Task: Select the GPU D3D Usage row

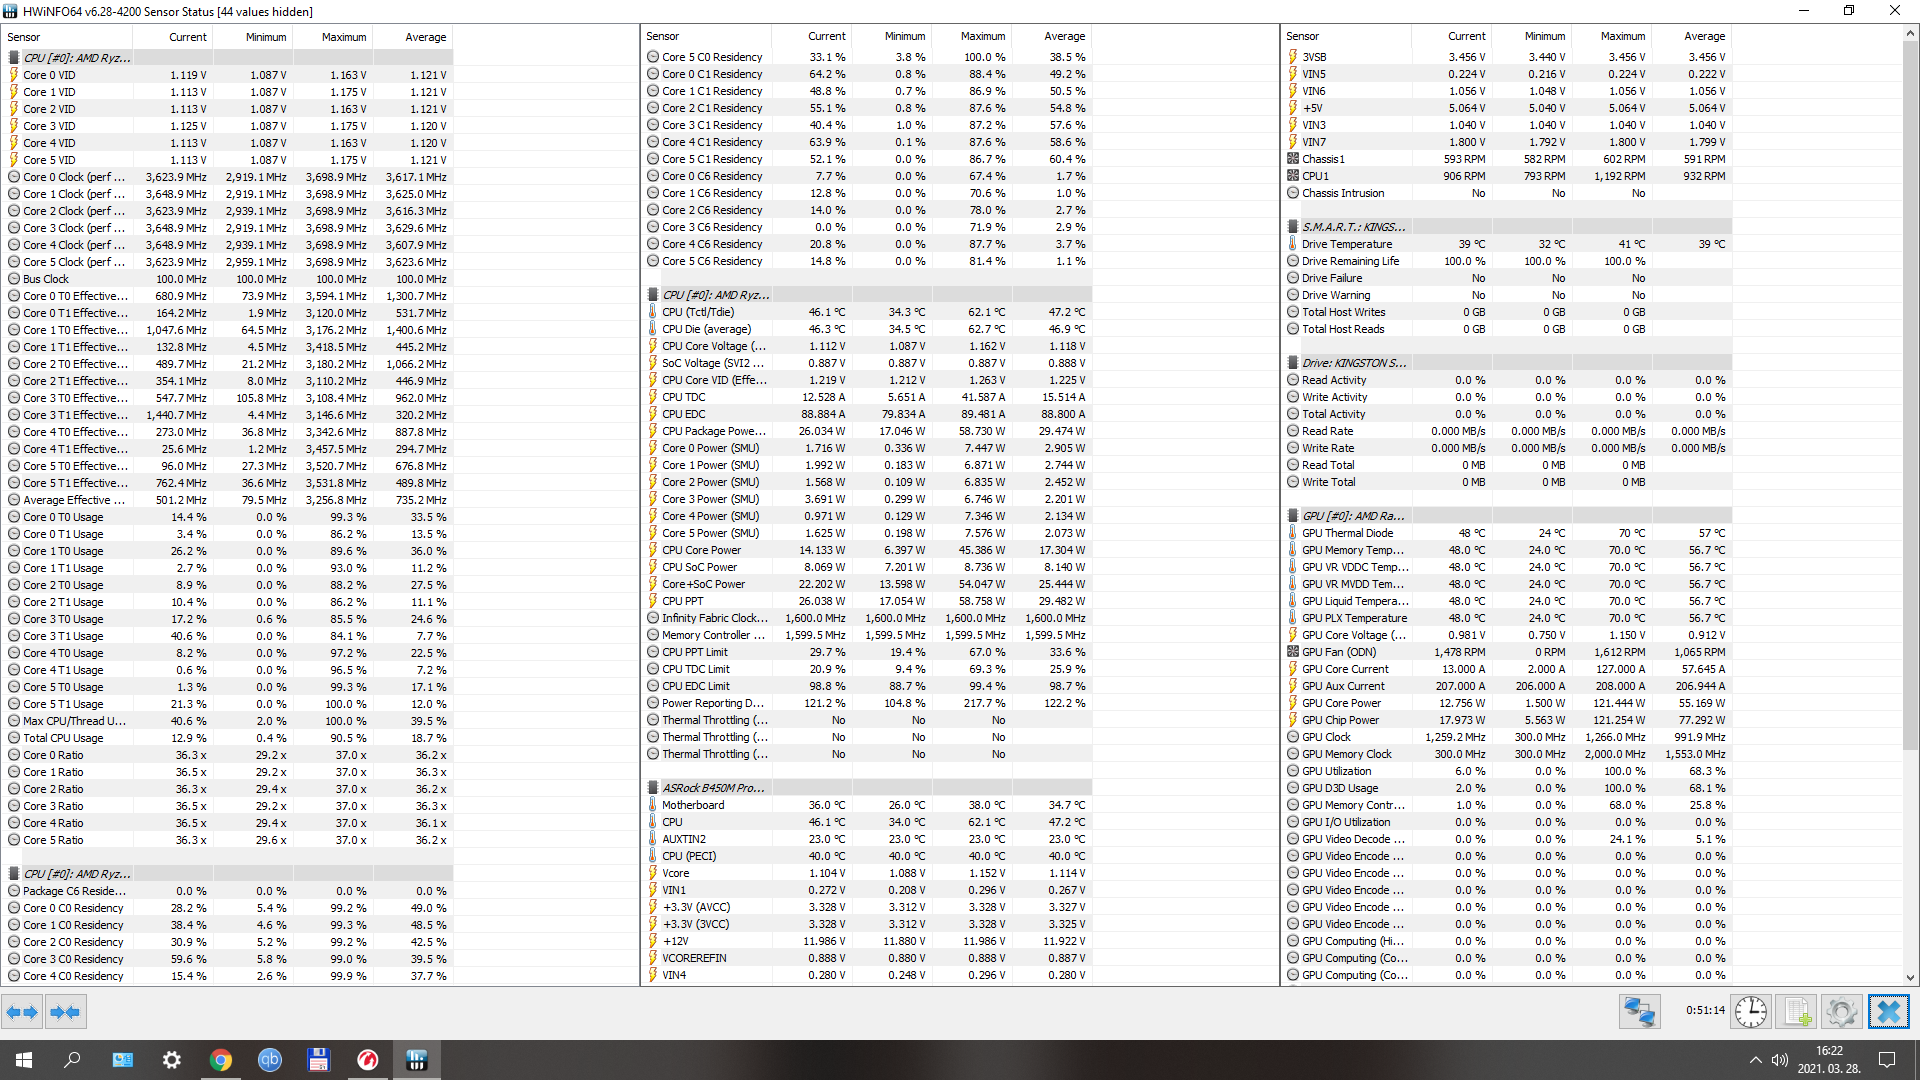Action: click(x=1508, y=788)
